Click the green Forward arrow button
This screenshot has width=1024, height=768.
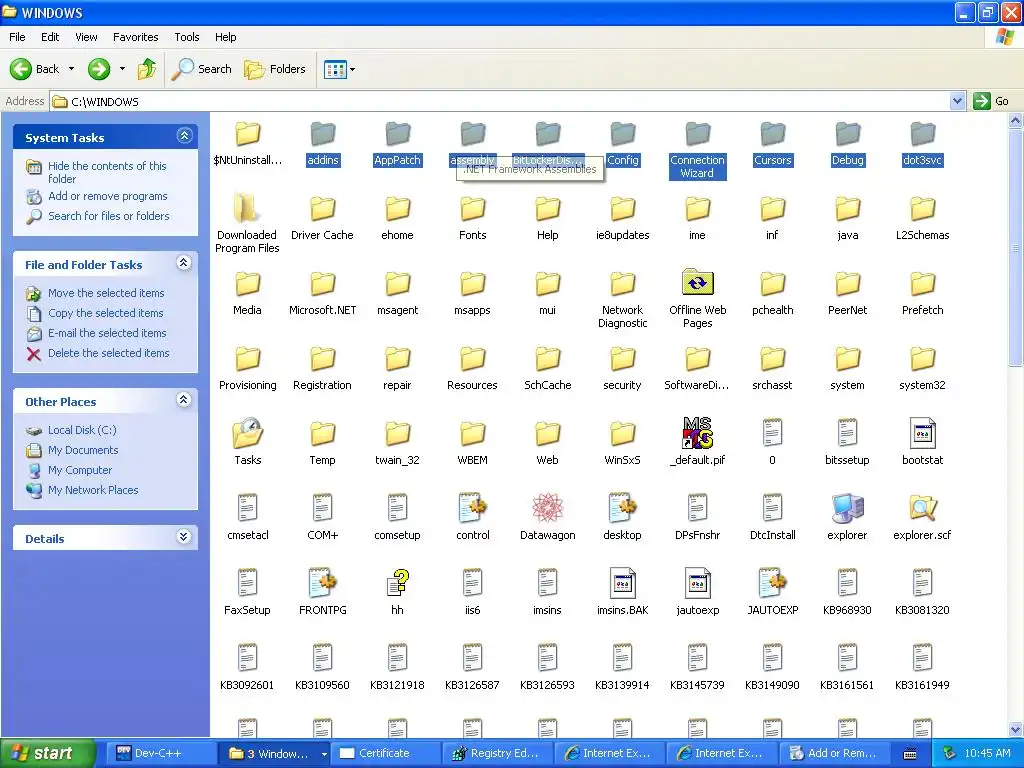click(x=99, y=69)
